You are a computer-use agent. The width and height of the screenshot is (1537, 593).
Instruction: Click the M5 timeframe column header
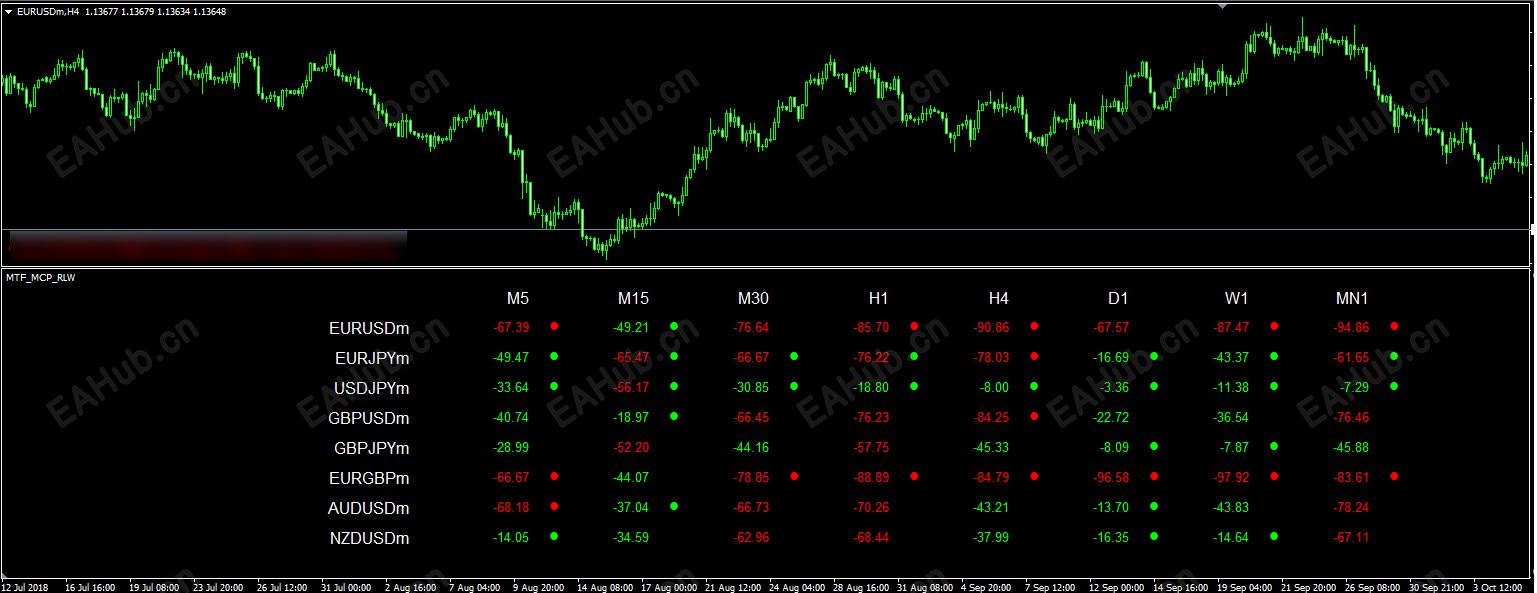click(517, 298)
